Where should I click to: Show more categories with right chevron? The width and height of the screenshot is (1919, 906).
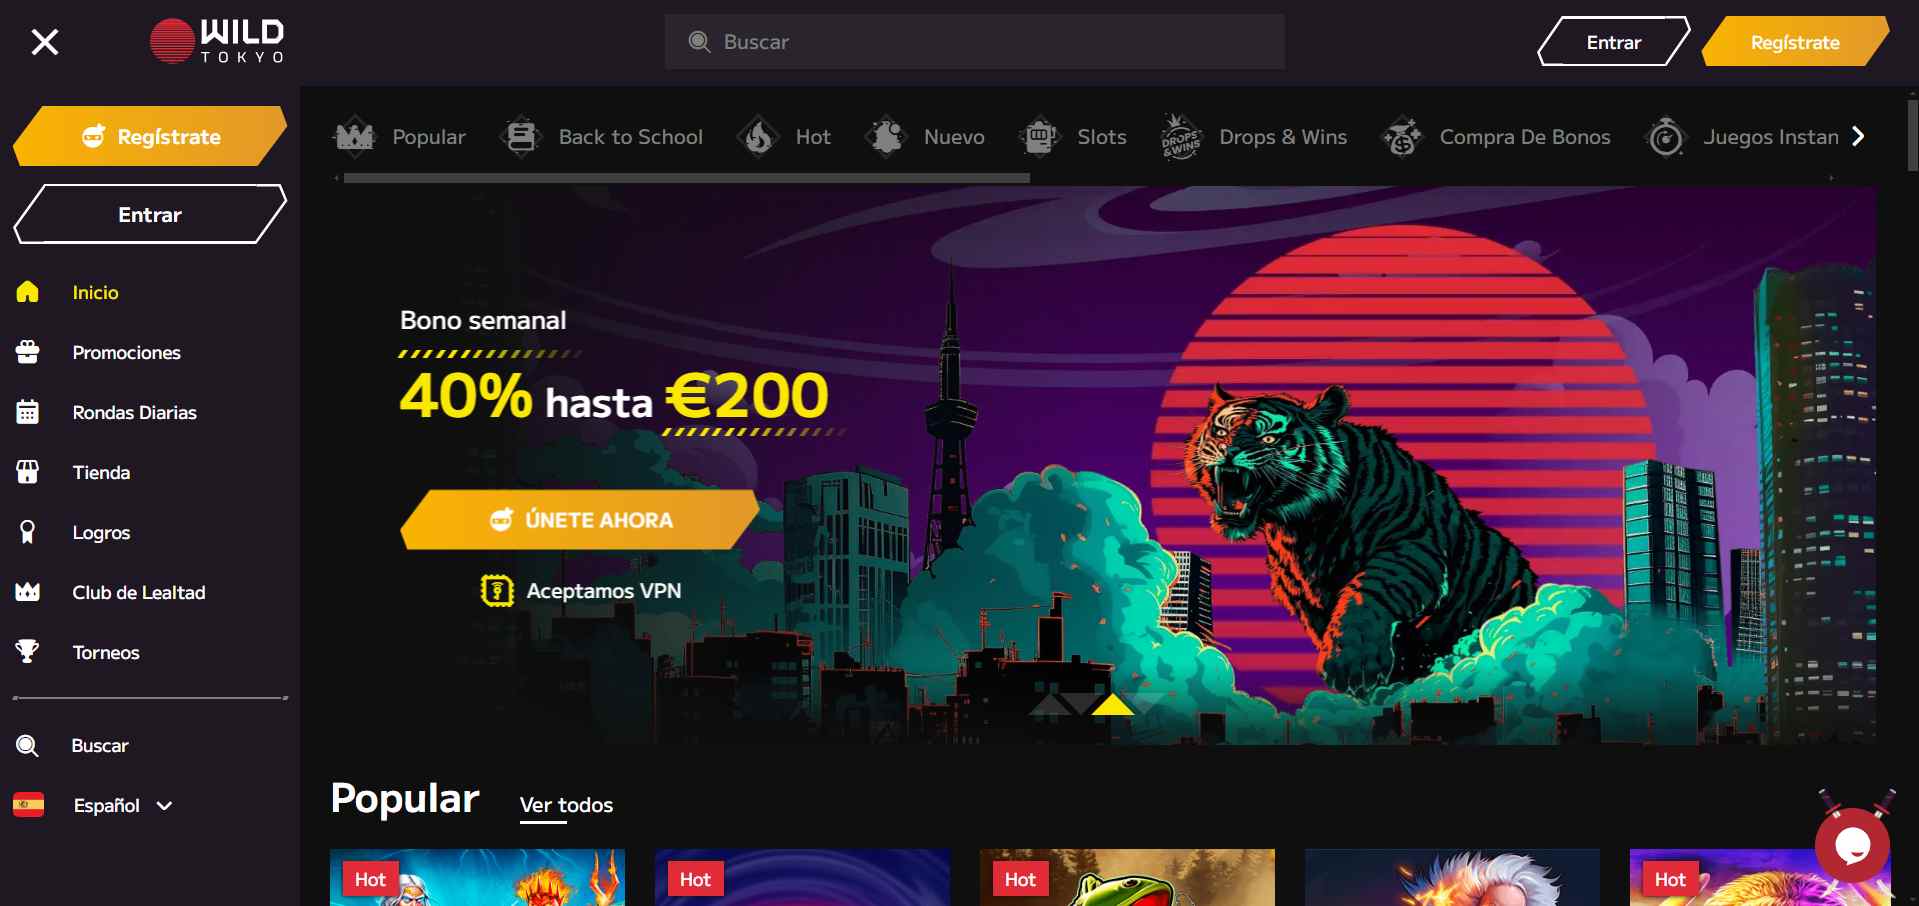point(1858,136)
